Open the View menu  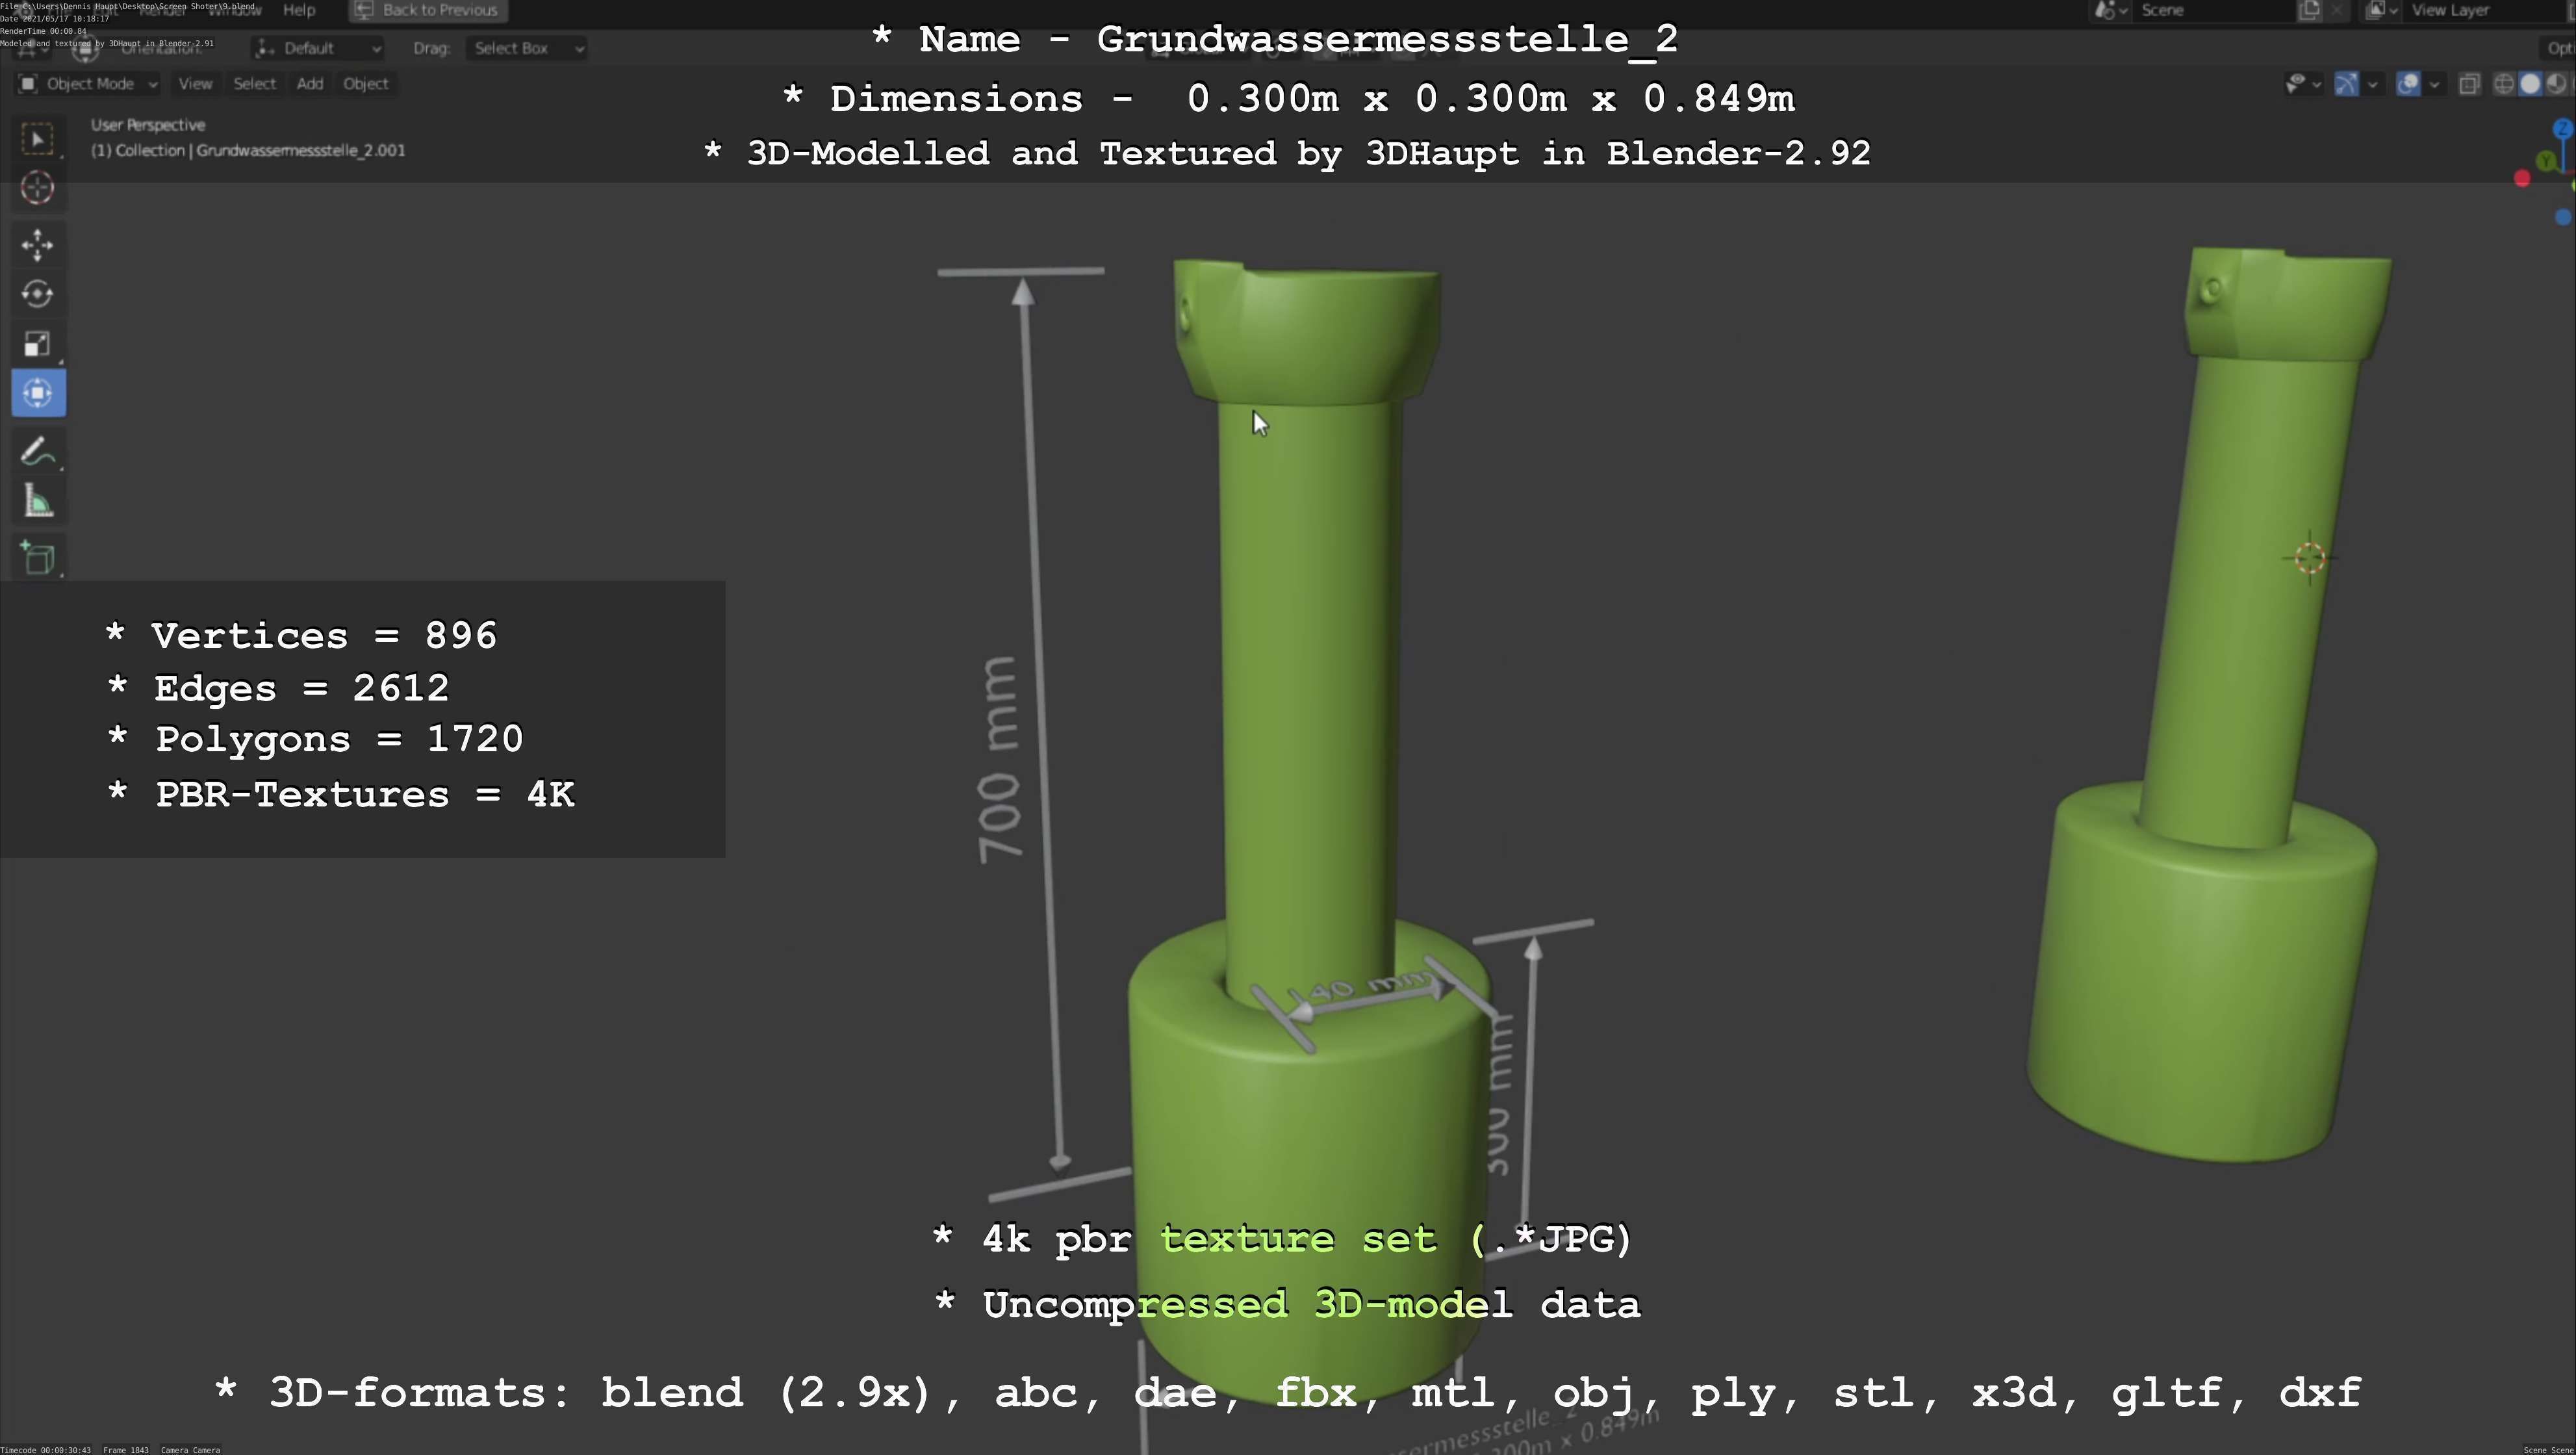(195, 84)
